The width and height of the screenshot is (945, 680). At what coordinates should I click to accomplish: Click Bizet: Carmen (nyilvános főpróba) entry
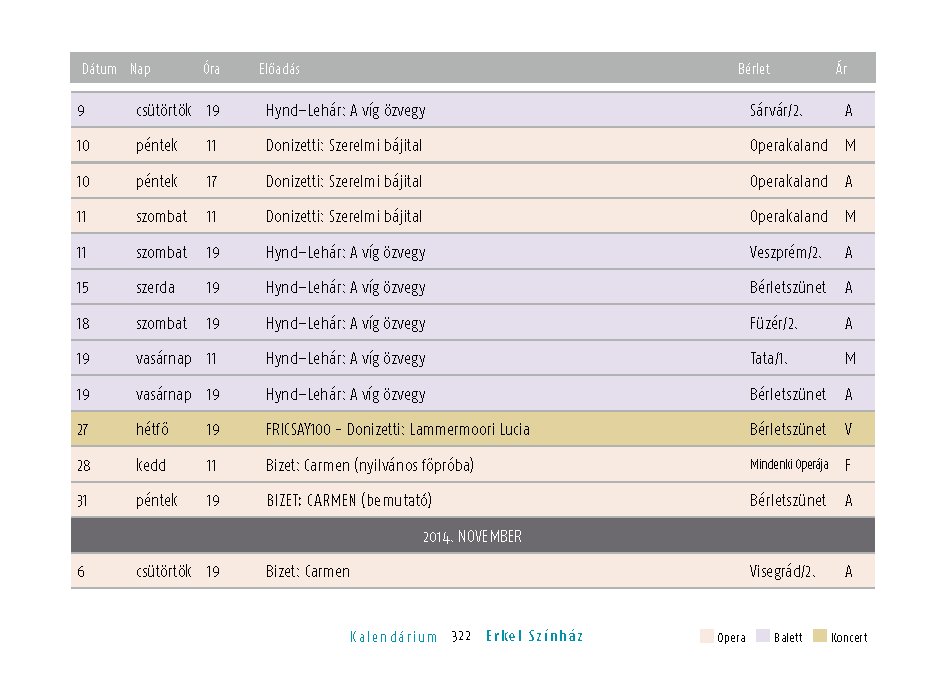369,465
